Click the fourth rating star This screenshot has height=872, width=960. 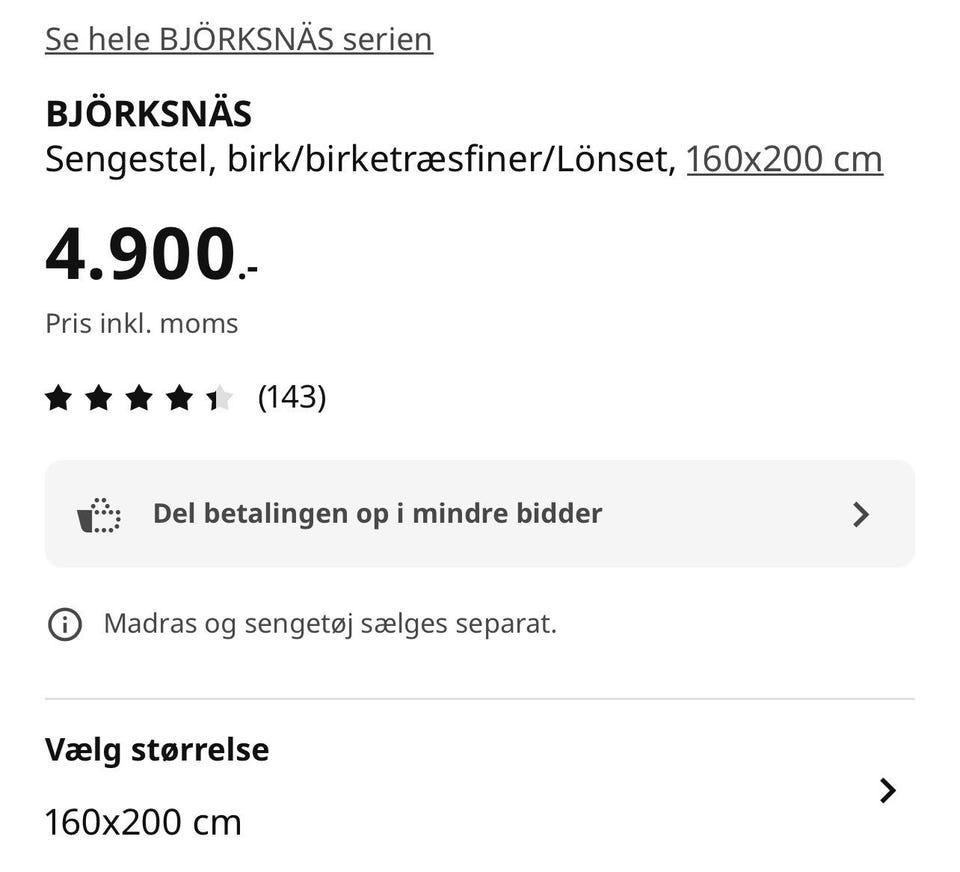(x=179, y=399)
